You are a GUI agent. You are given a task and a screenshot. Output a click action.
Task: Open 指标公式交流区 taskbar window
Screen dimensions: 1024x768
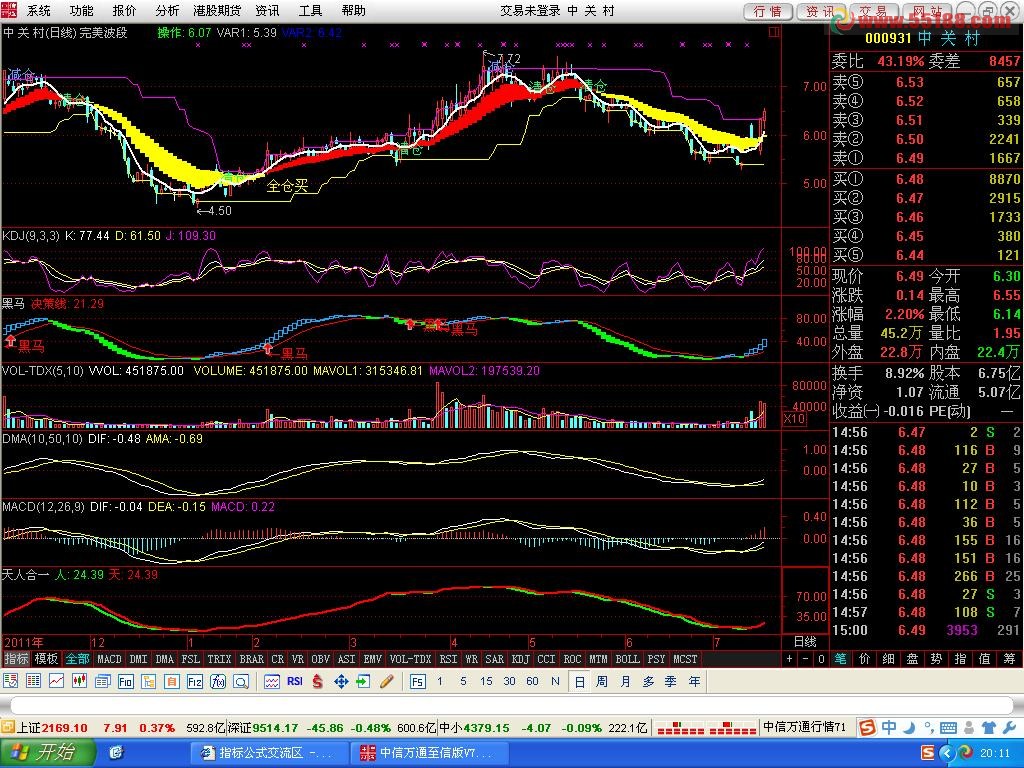268,753
